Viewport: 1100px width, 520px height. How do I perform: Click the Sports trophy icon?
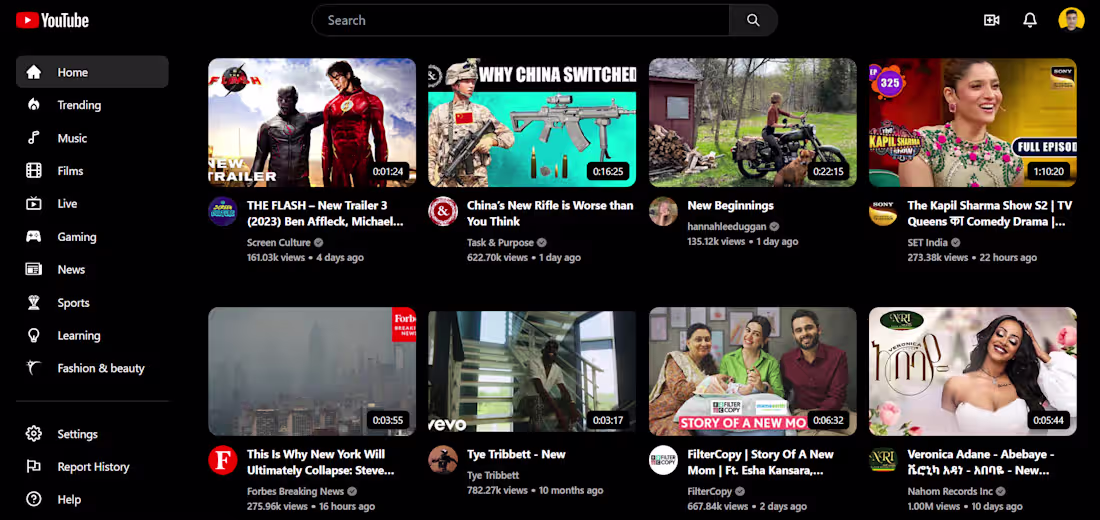pos(34,302)
